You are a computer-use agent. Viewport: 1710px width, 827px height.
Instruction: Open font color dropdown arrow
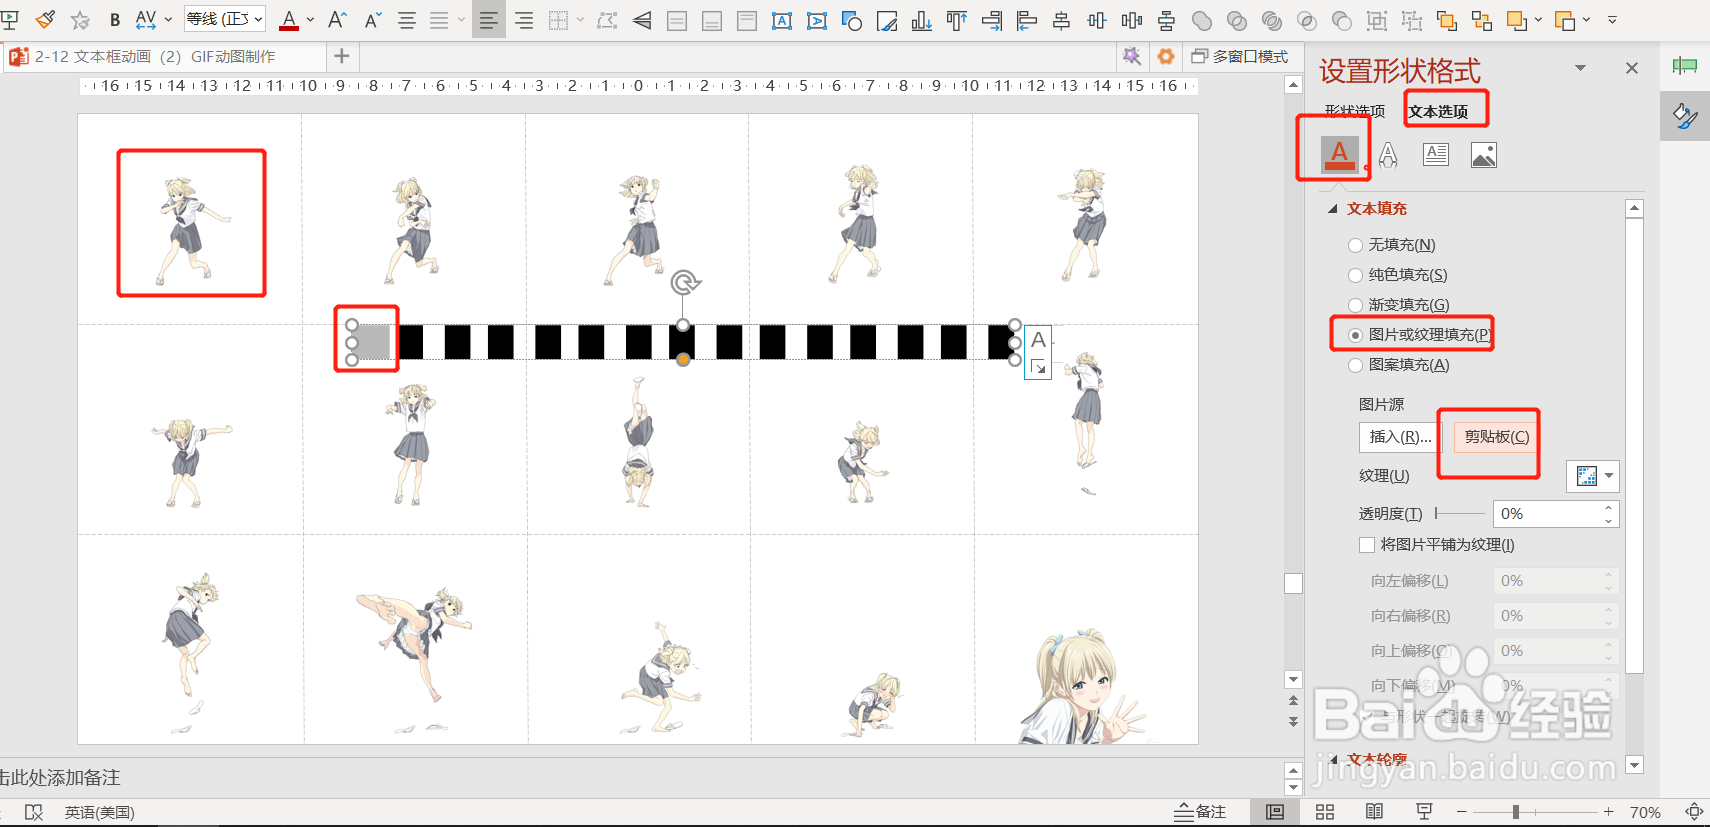coord(311,19)
